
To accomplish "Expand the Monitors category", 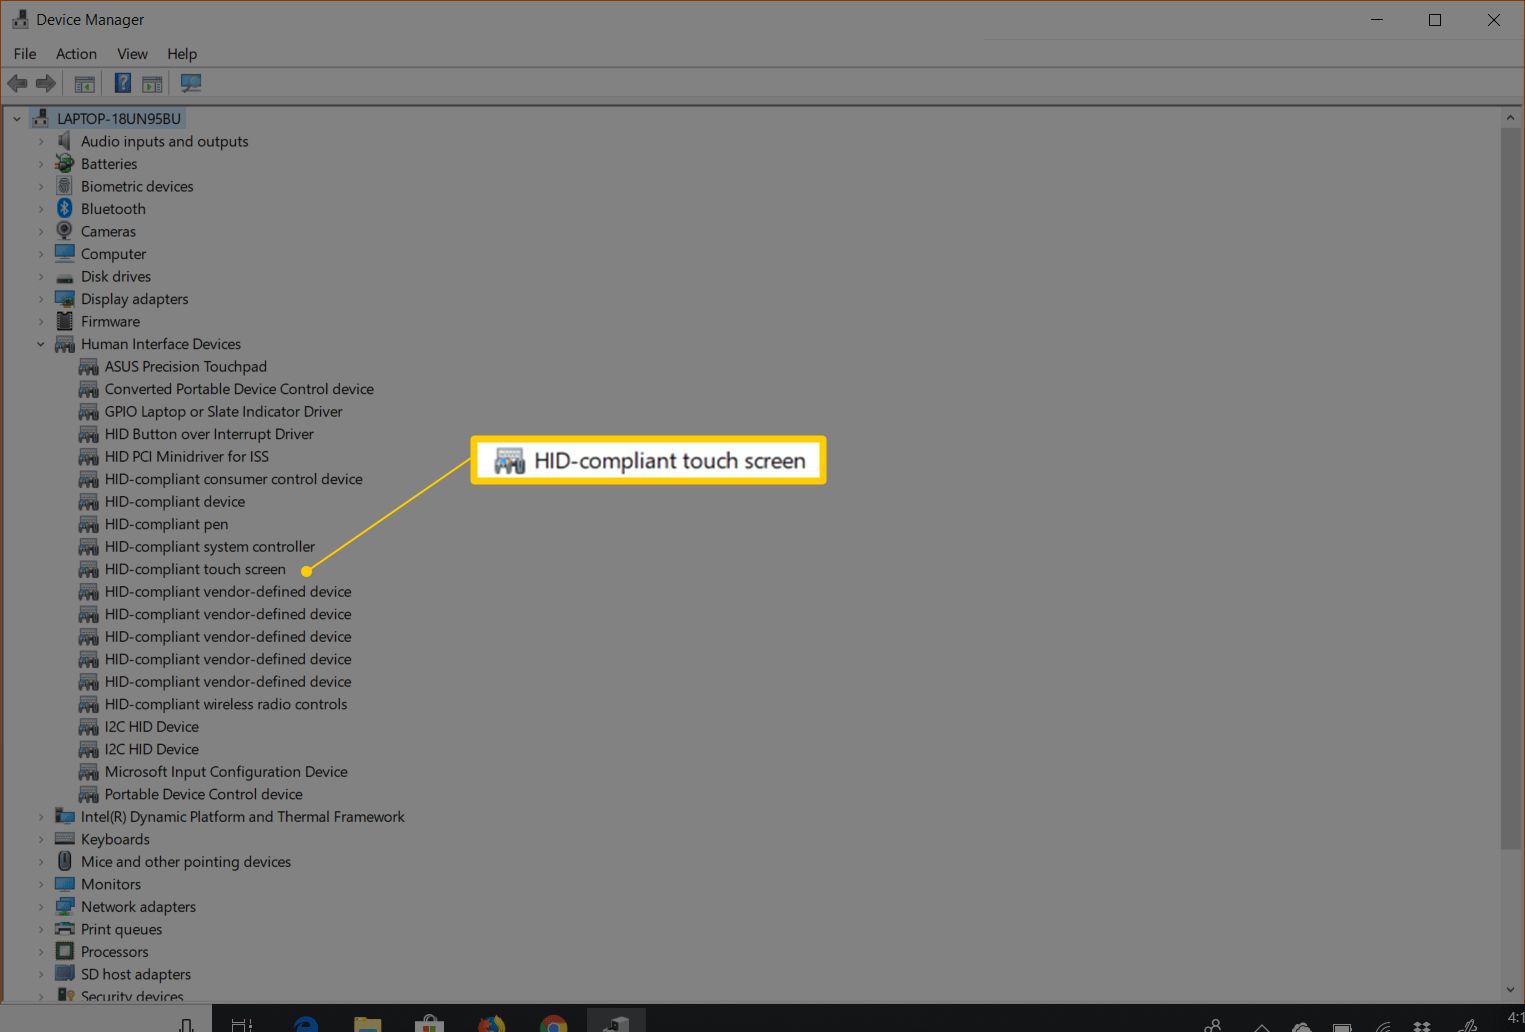I will coord(41,884).
